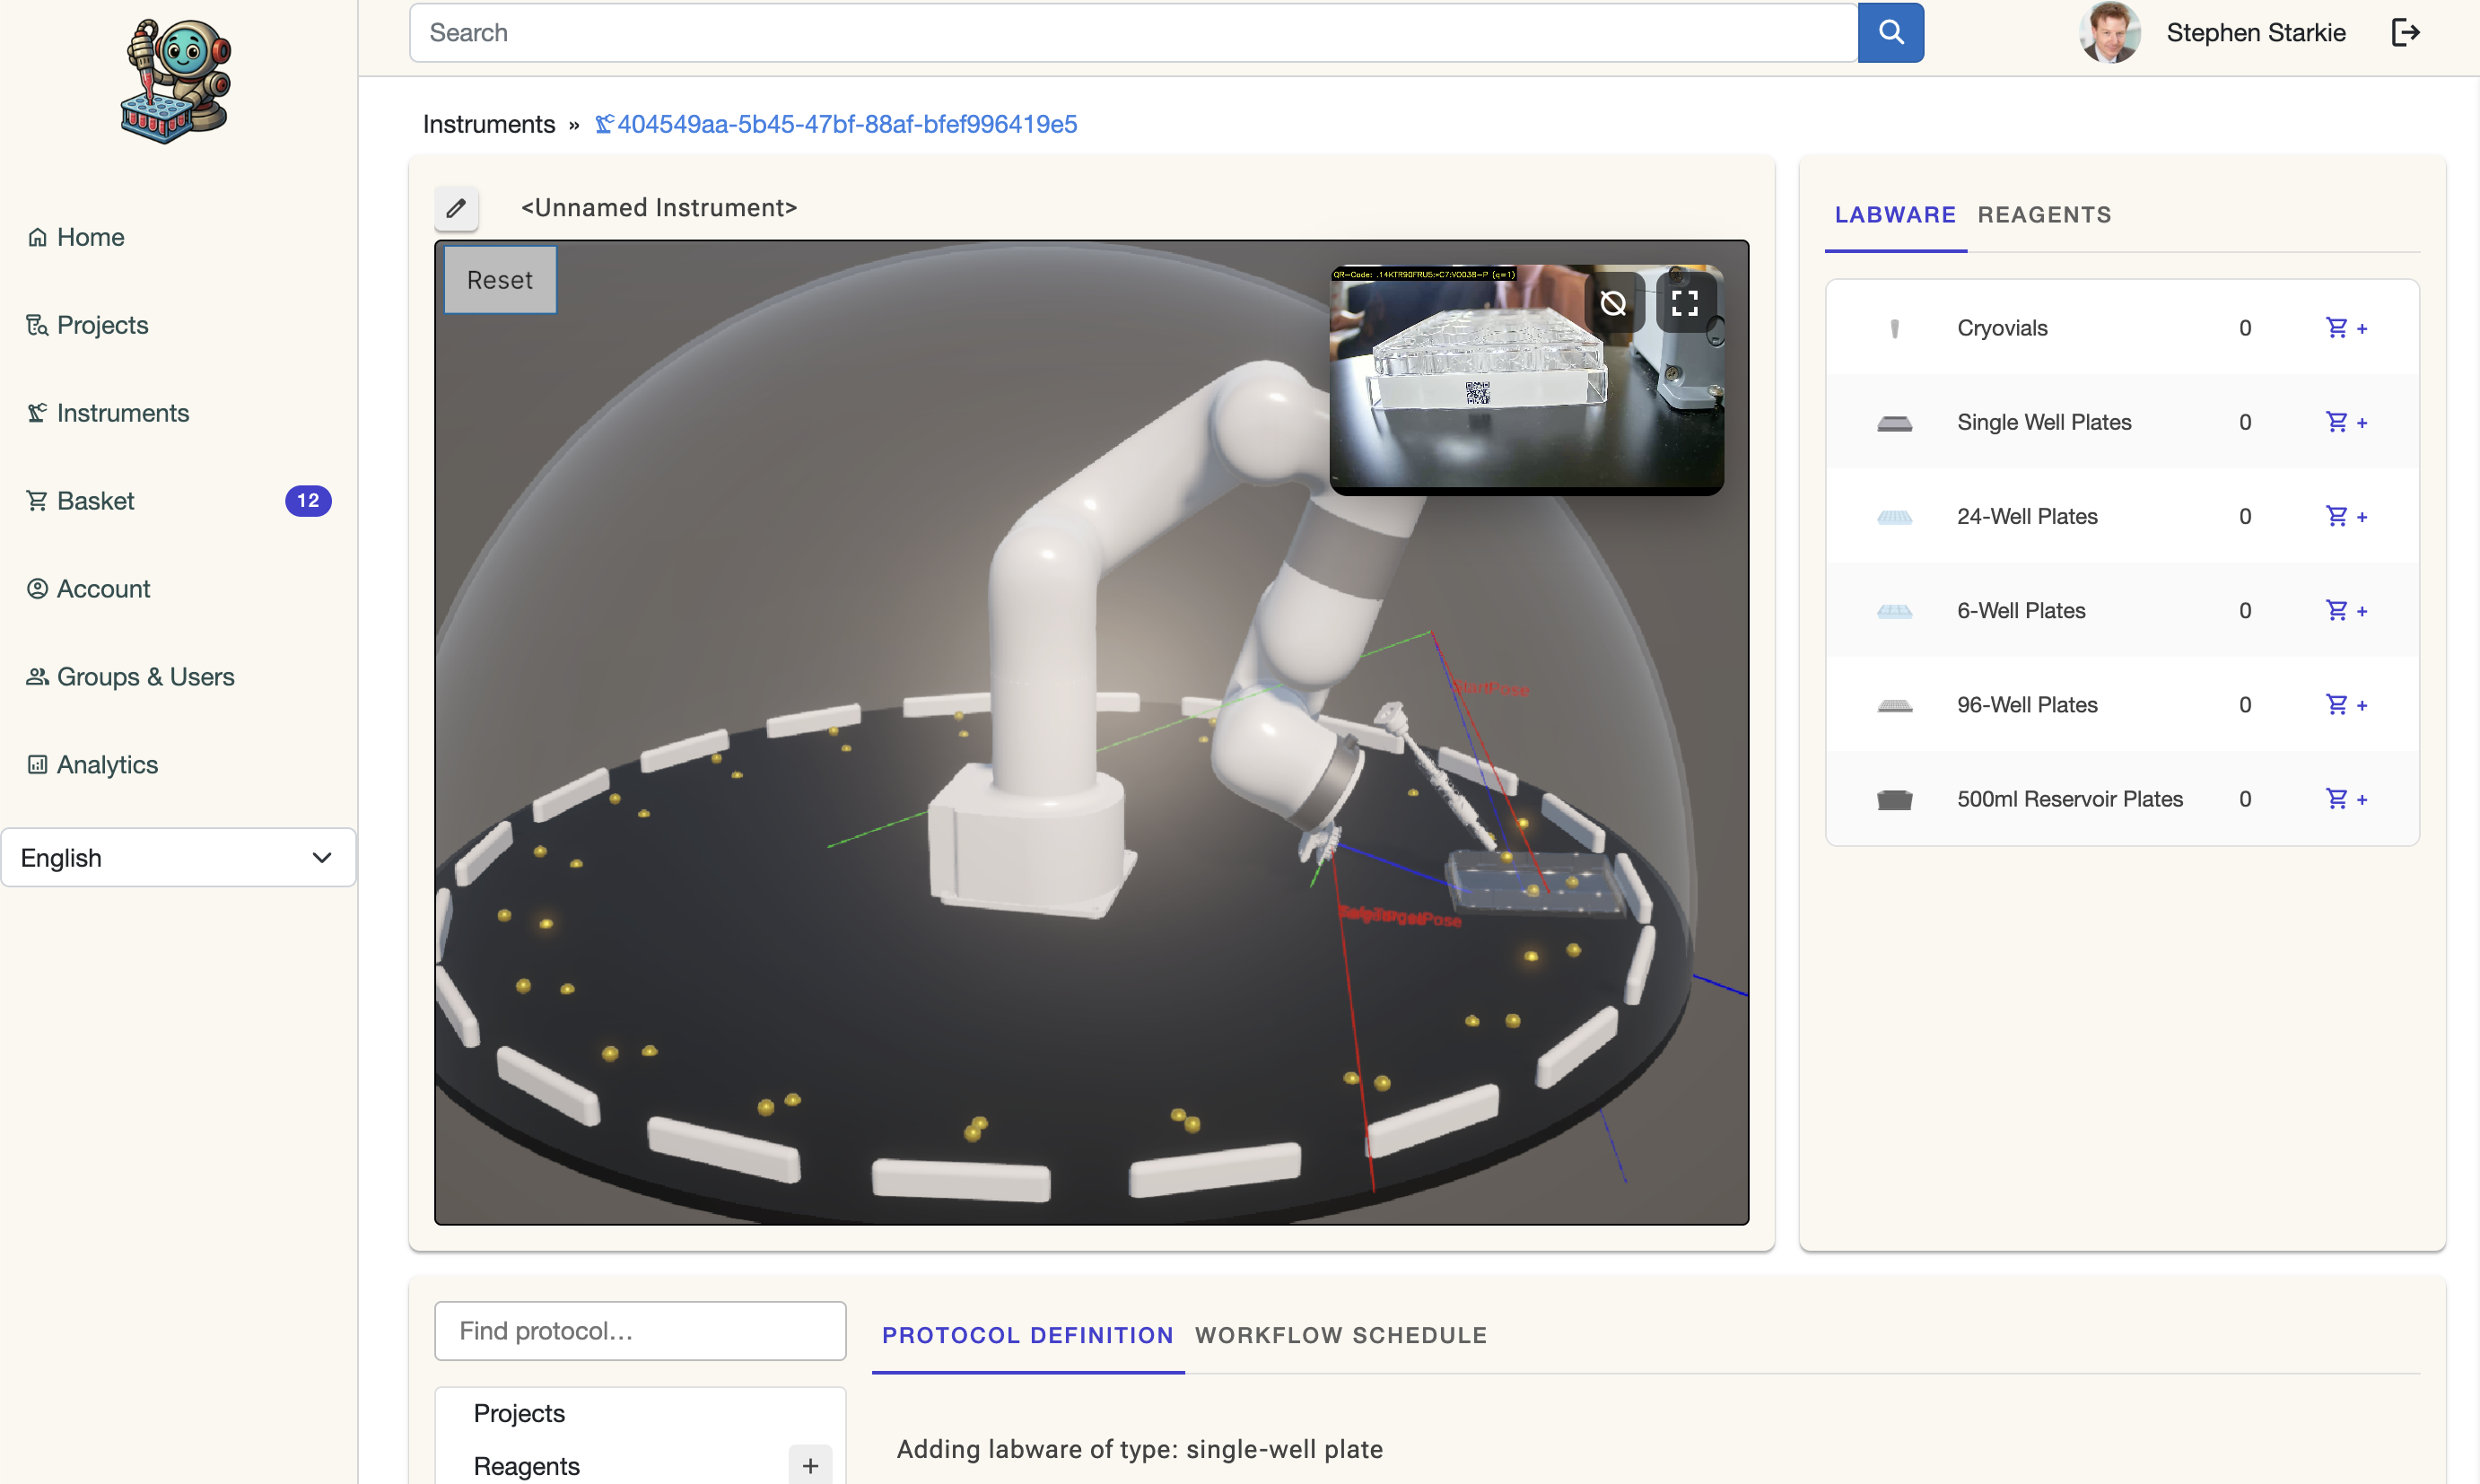Open Basket in the sidebar

click(95, 501)
